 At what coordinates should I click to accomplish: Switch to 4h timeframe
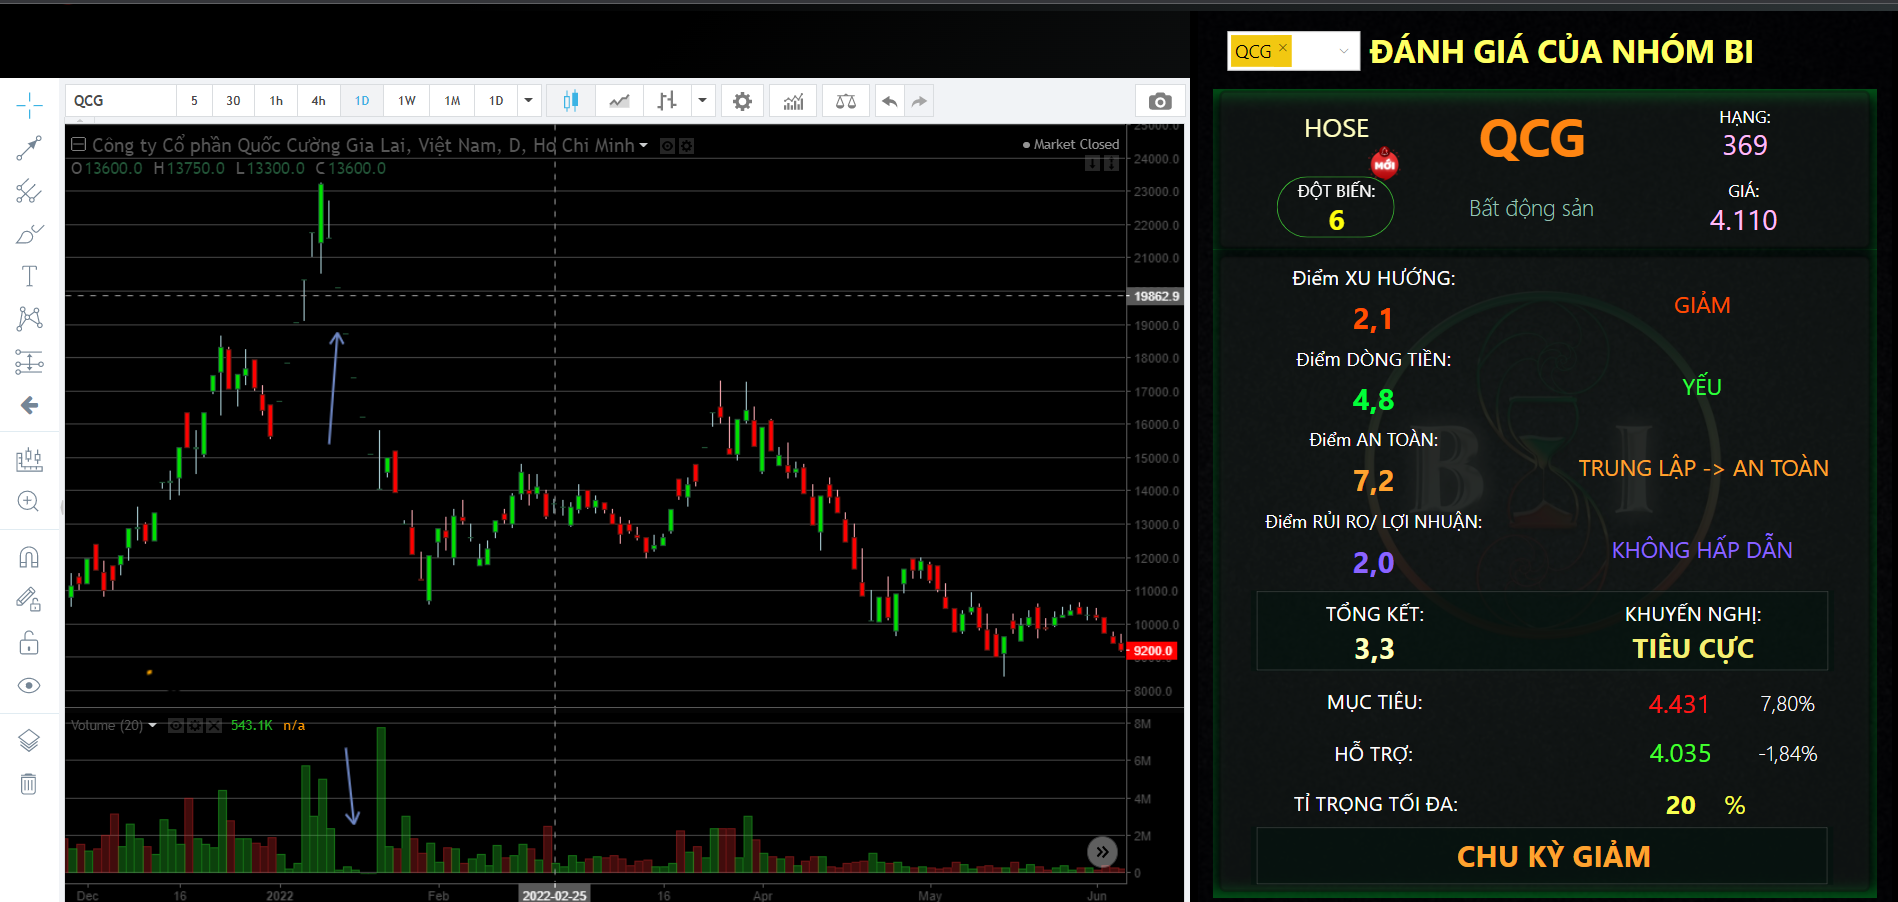(x=318, y=101)
